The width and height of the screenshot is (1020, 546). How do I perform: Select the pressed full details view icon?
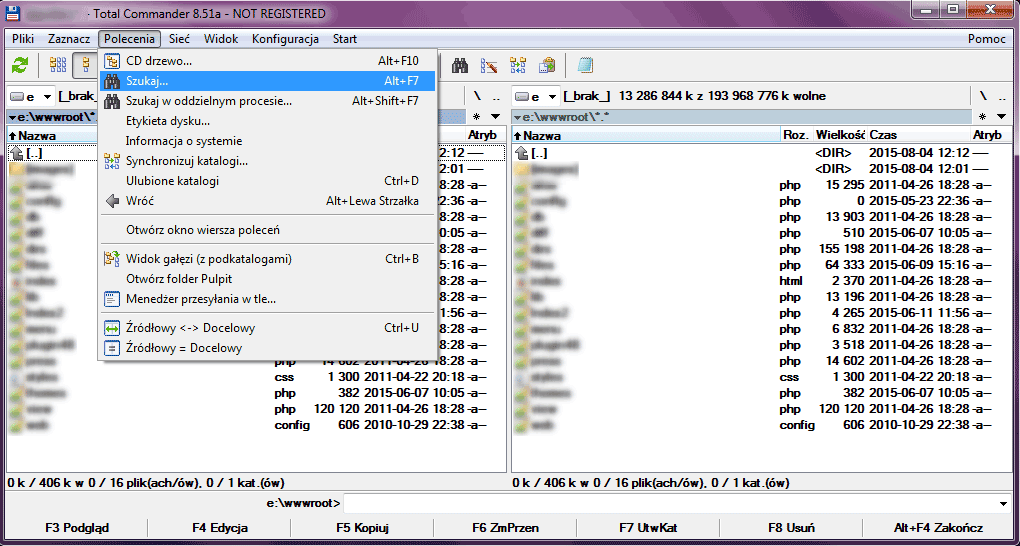pyautogui.click(x=84, y=66)
